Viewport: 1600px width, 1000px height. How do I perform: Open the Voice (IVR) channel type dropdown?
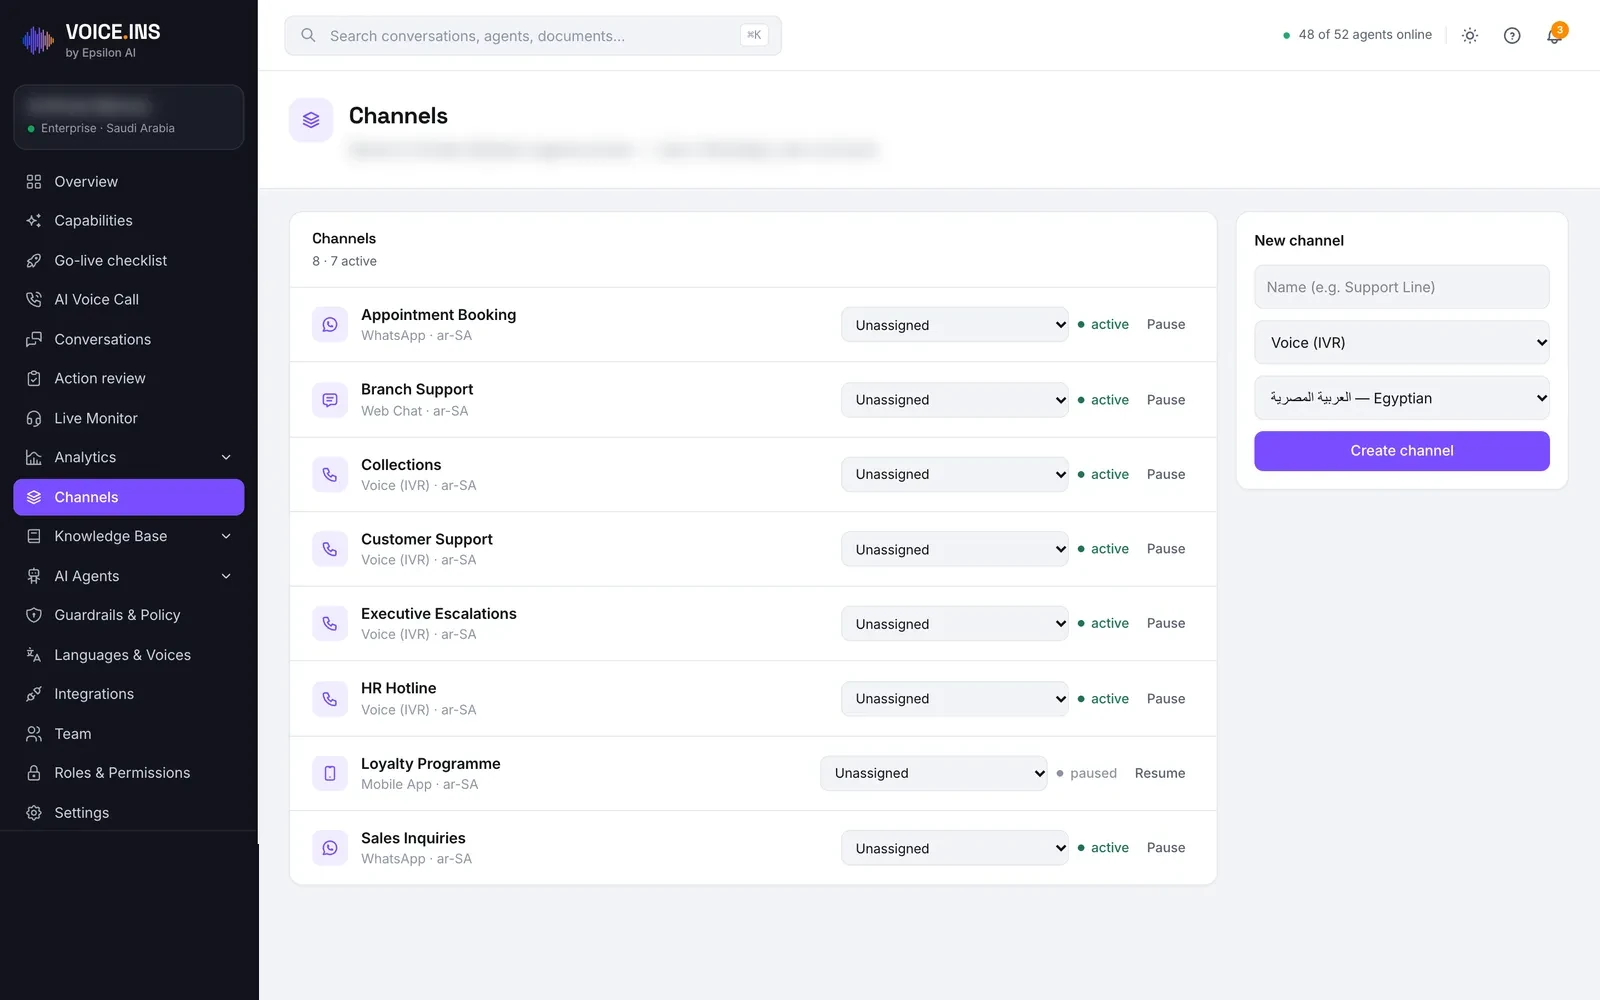click(1402, 342)
